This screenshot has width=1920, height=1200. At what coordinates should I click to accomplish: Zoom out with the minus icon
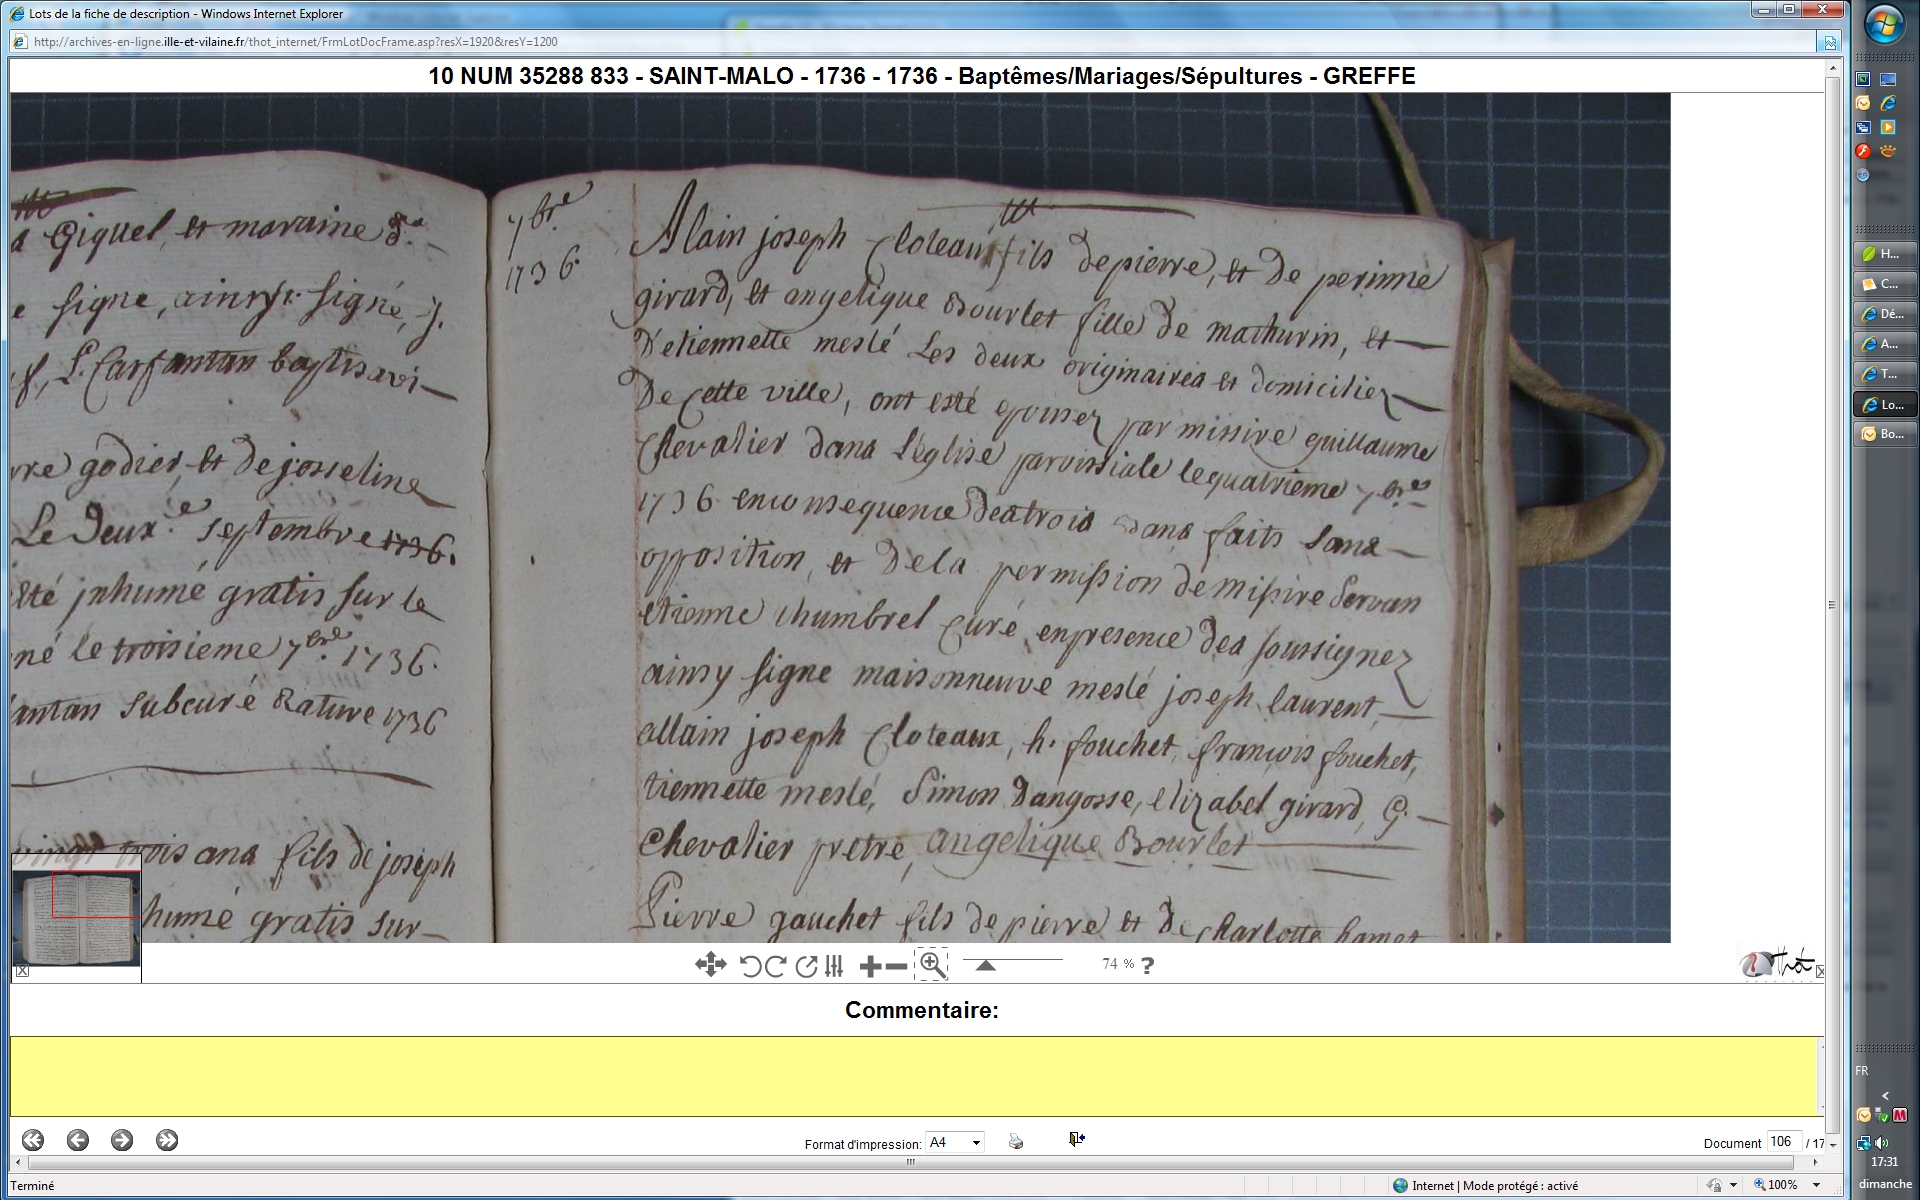coord(897,966)
